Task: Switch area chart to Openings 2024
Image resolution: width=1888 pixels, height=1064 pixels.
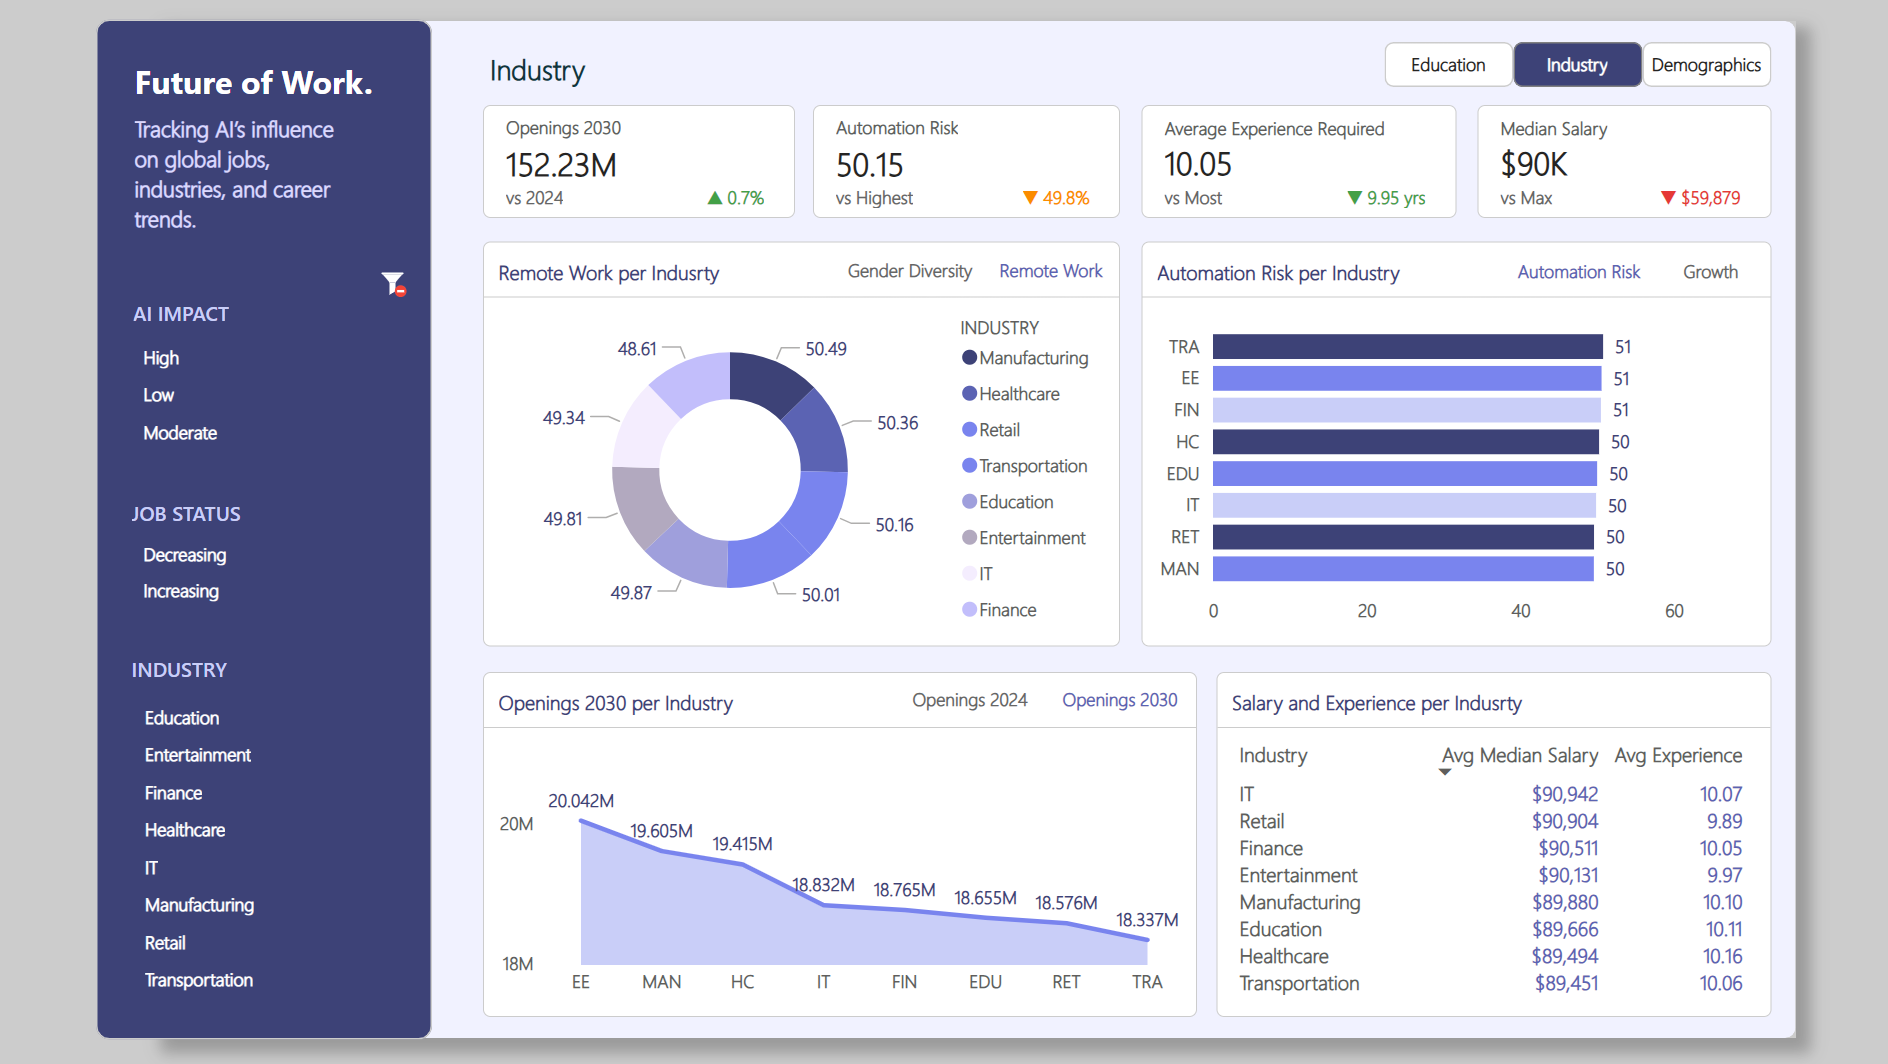Action: click(969, 700)
